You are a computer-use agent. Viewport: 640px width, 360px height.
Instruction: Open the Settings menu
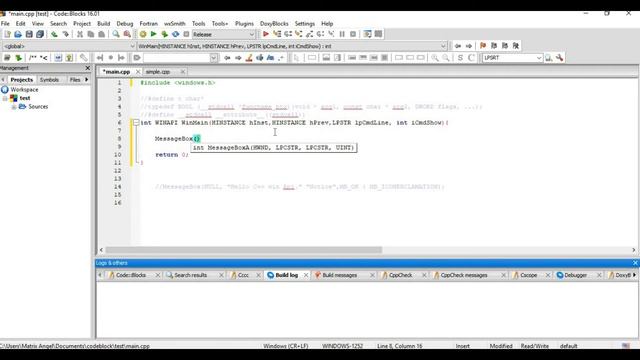[x=304, y=24]
